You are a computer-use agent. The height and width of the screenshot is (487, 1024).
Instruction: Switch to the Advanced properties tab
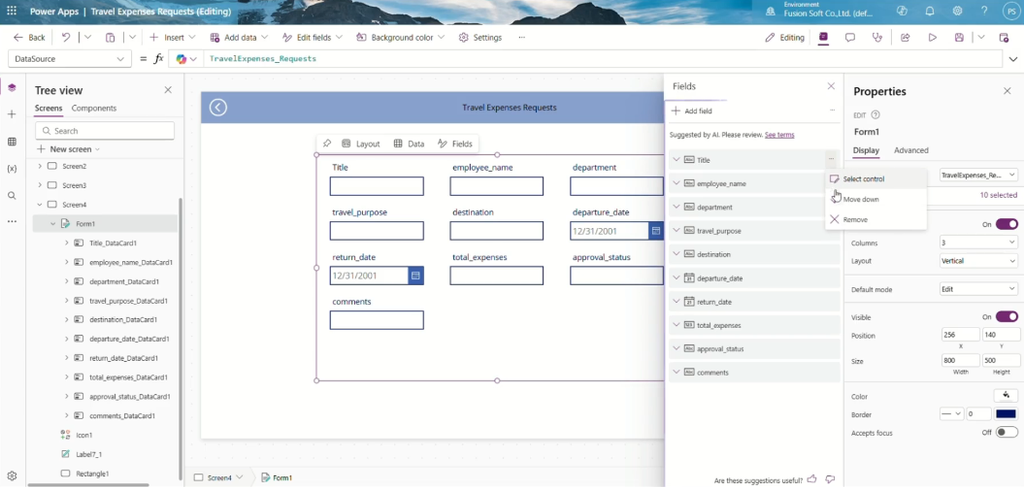coord(911,150)
